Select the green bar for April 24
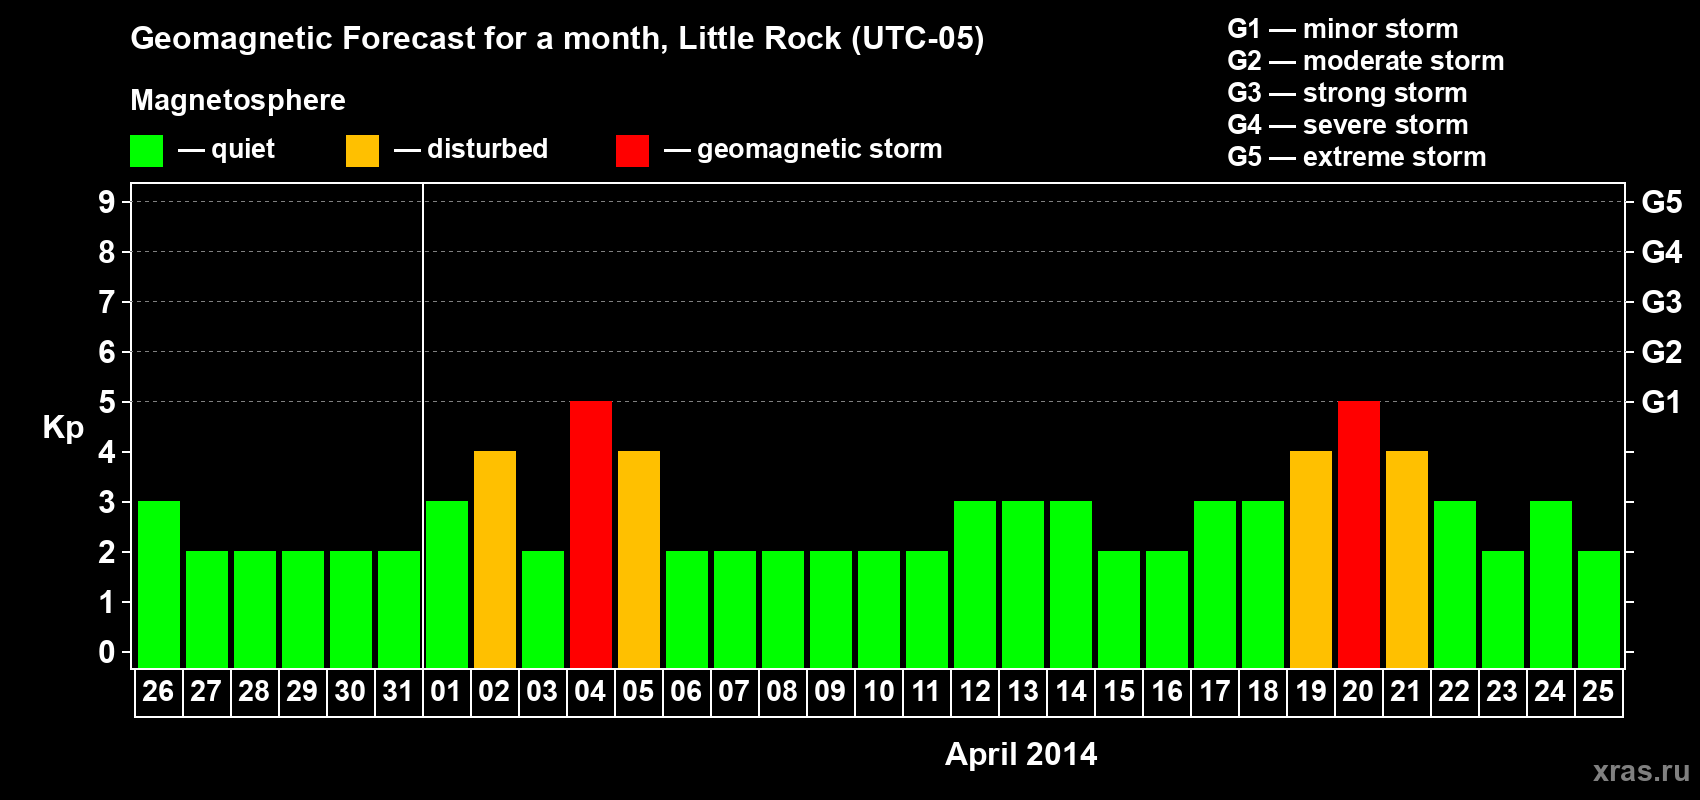This screenshot has width=1700, height=800. pyautogui.click(x=1551, y=584)
